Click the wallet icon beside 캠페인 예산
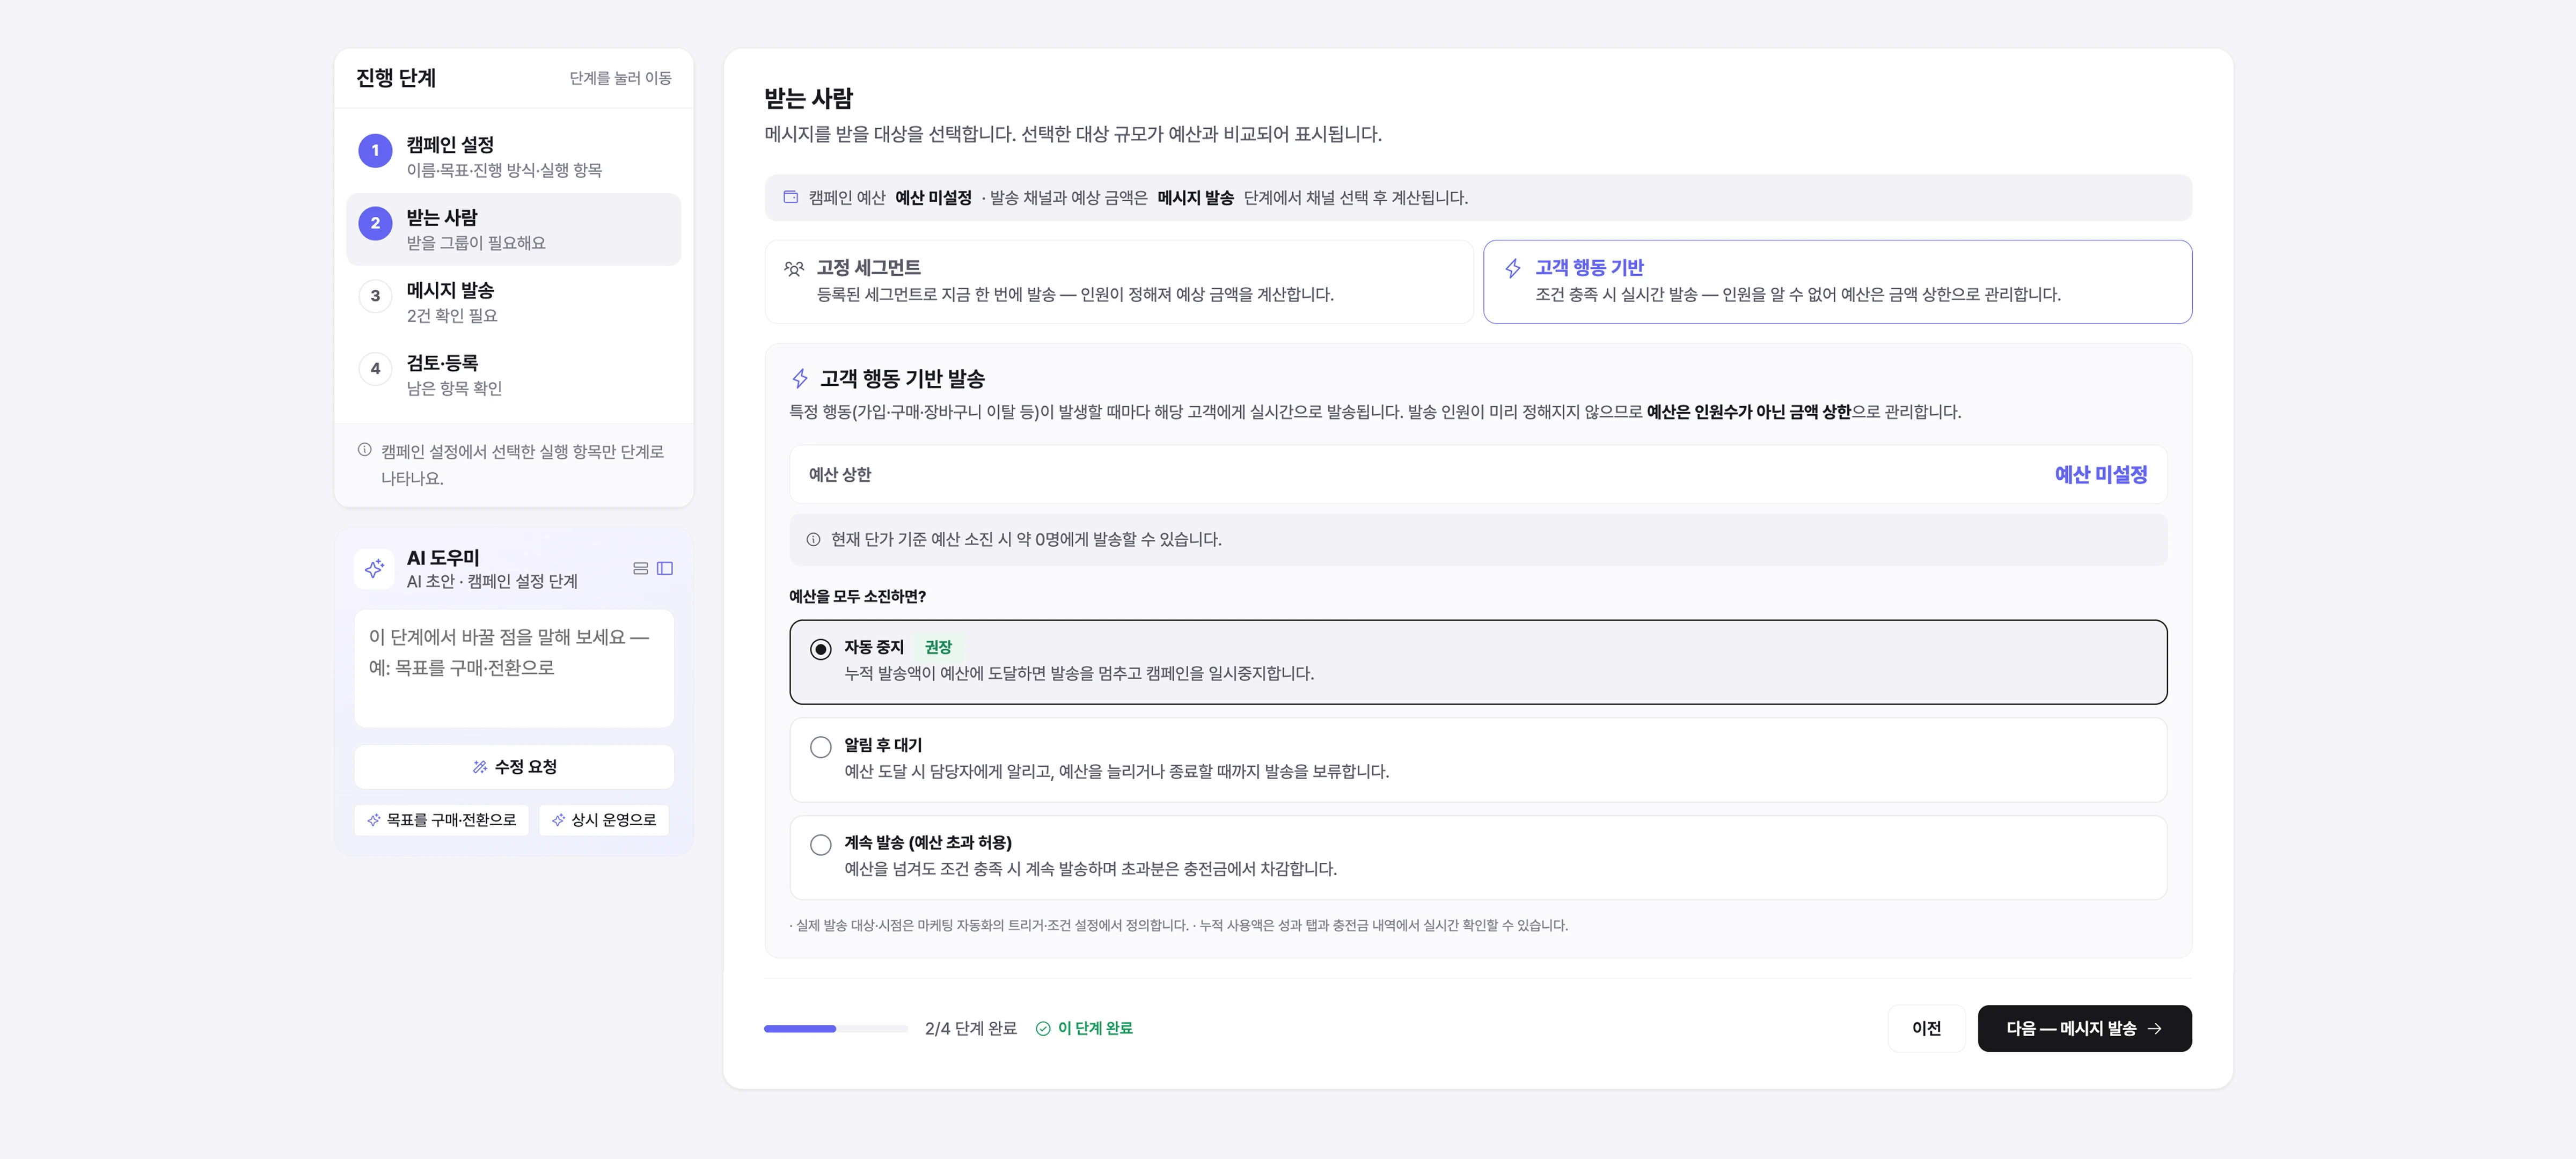 (790, 197)
